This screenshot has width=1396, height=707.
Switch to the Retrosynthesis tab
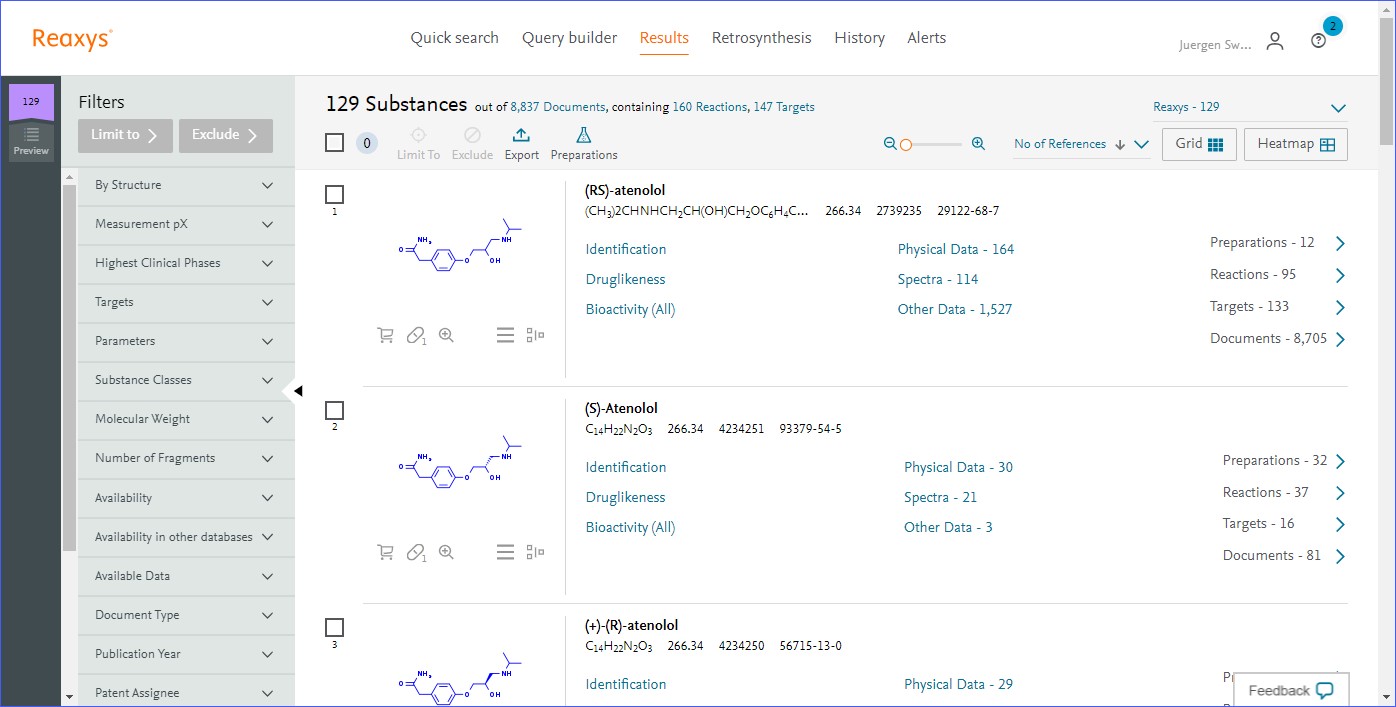point(761,38)
